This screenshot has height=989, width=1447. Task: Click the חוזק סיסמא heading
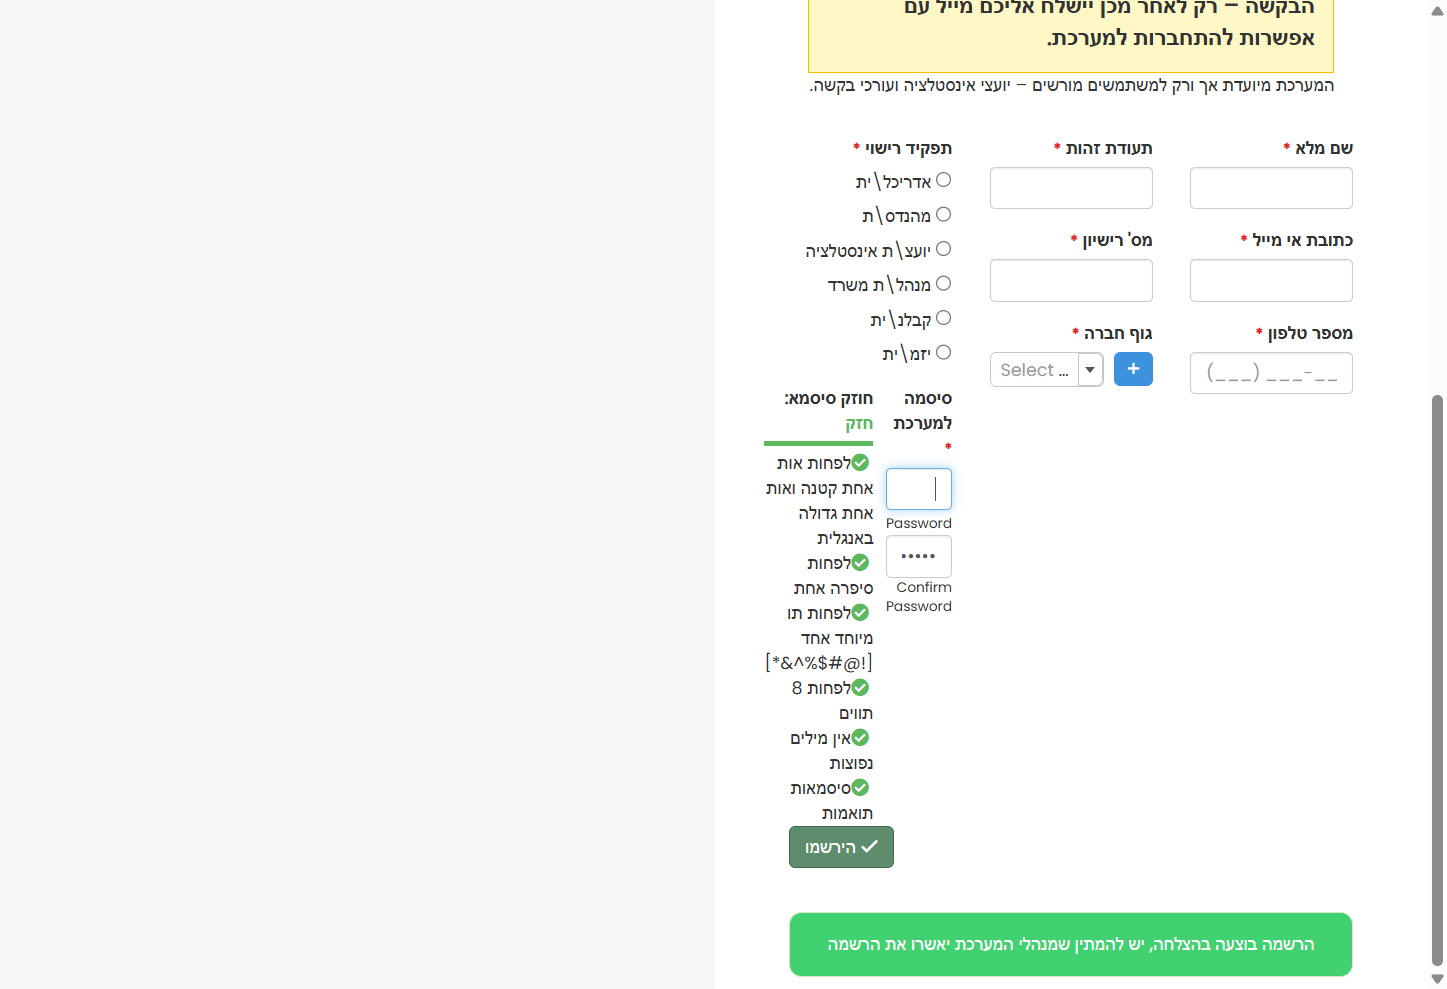829,398
